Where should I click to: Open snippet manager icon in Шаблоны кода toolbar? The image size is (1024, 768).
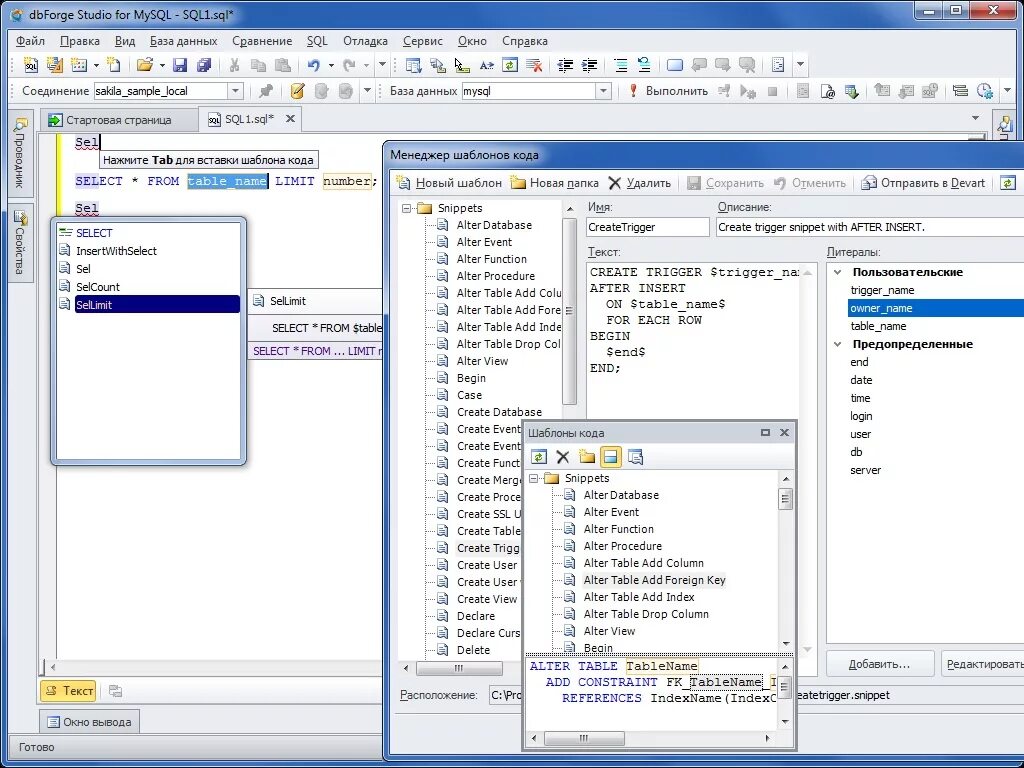point(635,457)
